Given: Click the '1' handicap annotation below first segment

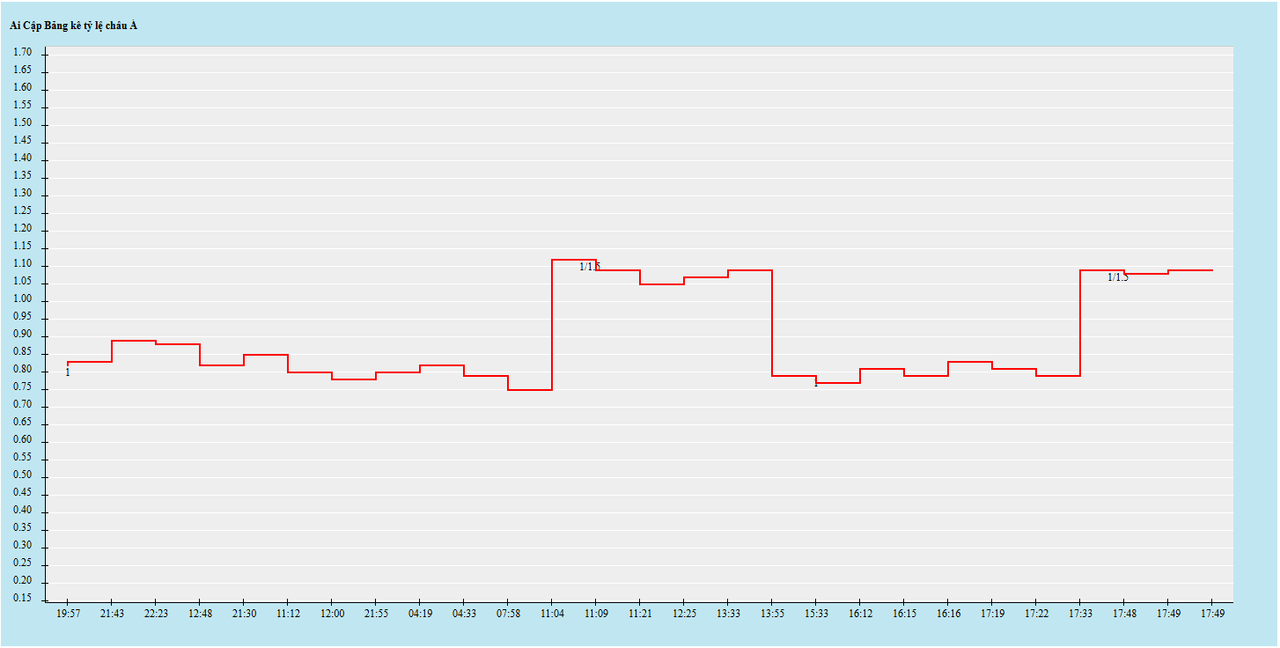Looking at the screenshot, I should coord(68,373).
